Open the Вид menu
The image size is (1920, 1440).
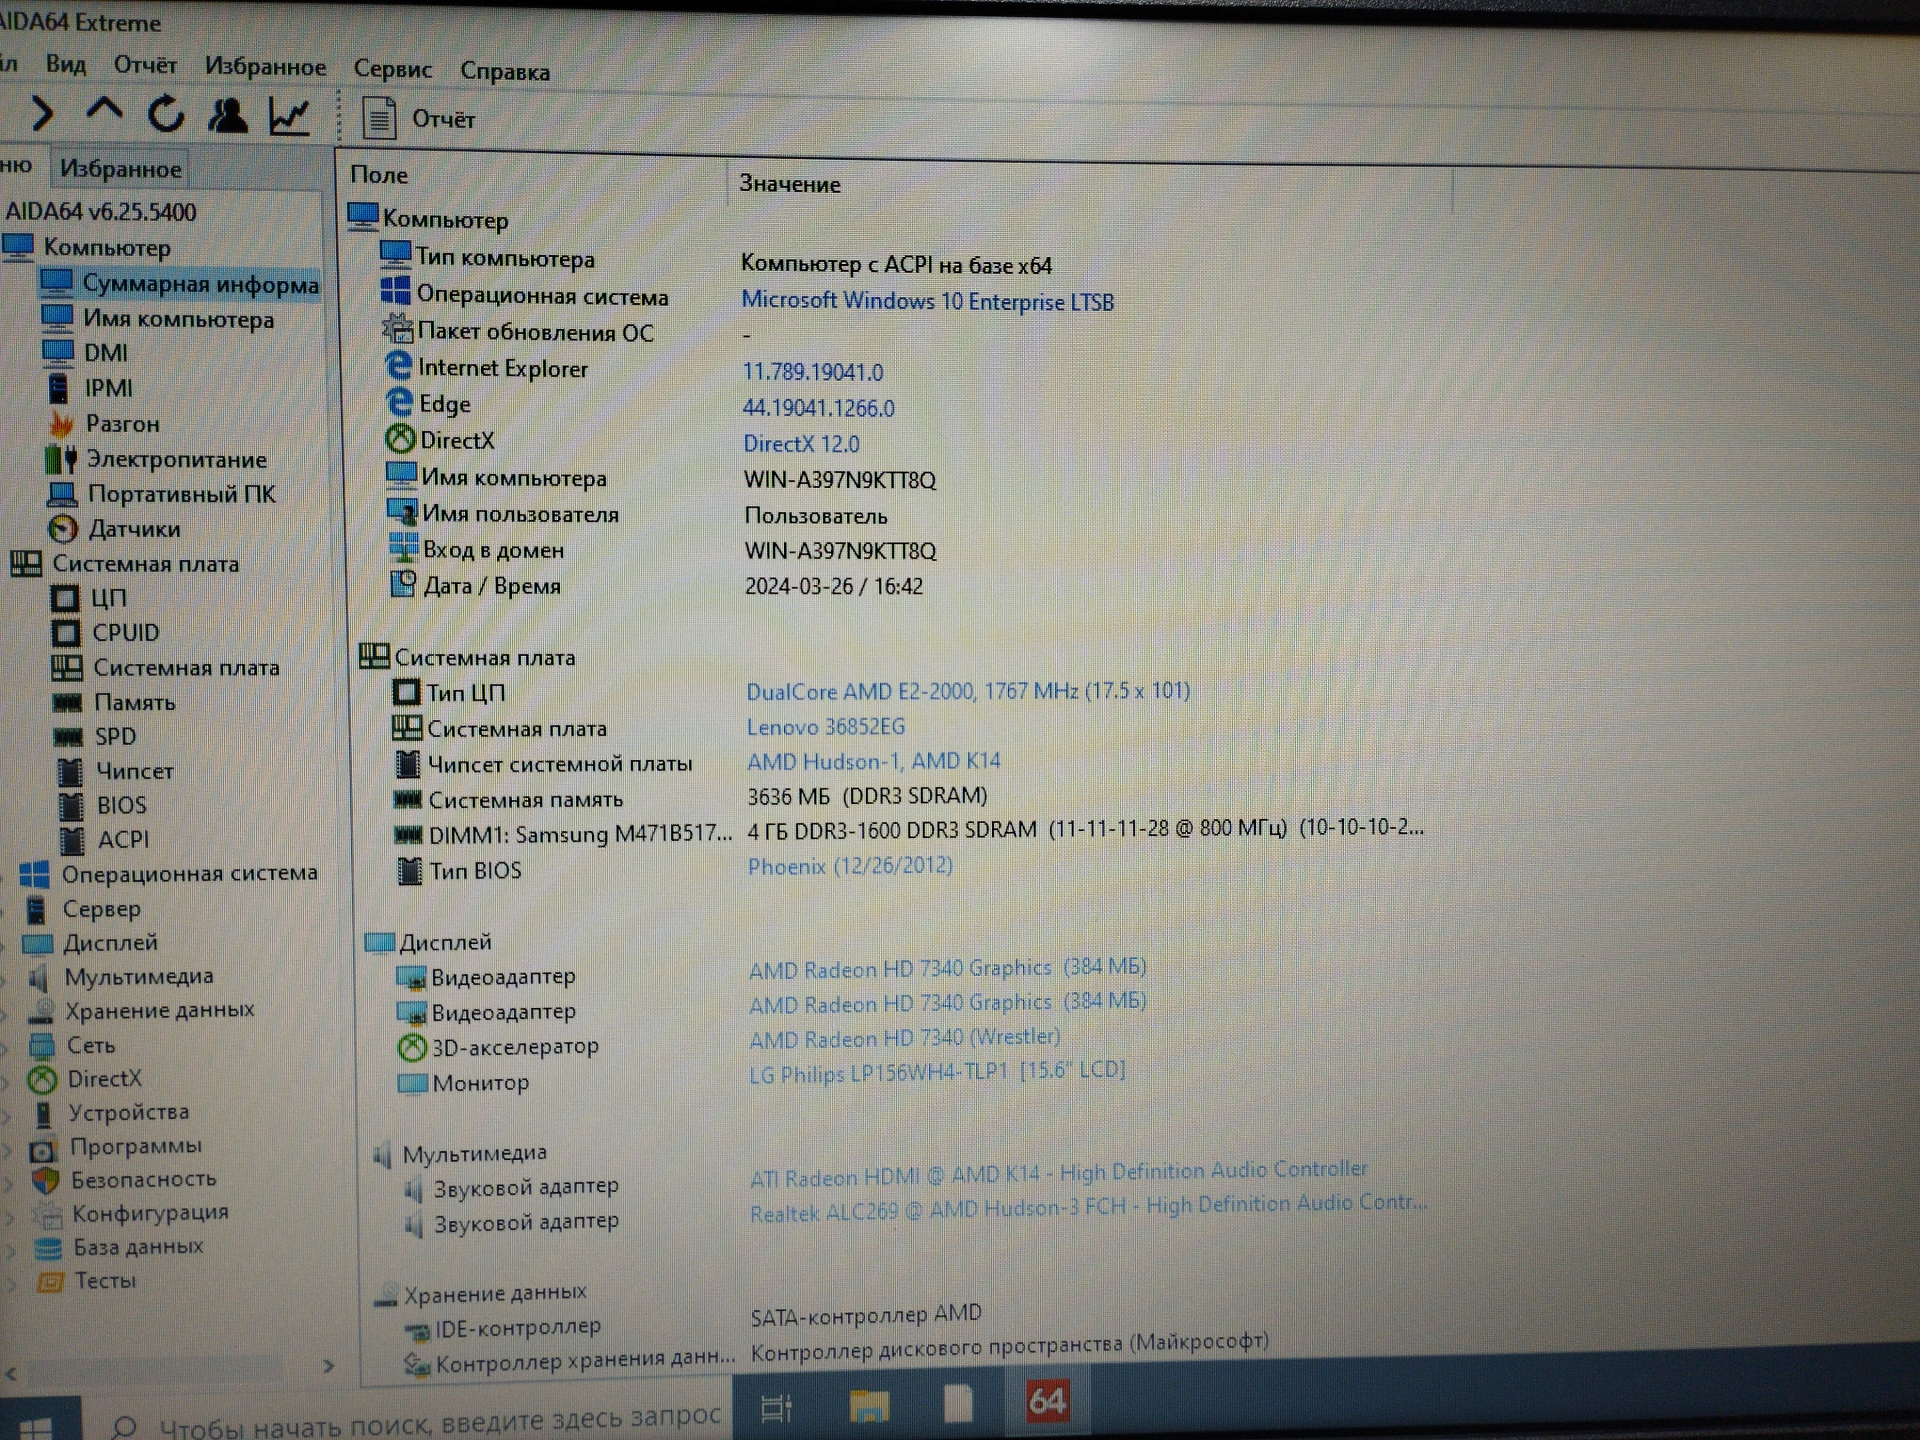(x=66, y=64)
